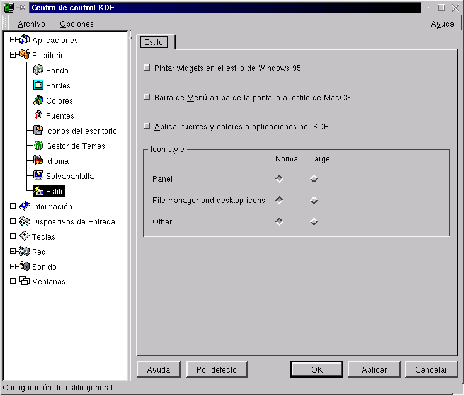Open the Colores module icon
The width and height of the screenshot is (464, 395).
(x=38, y=100)
